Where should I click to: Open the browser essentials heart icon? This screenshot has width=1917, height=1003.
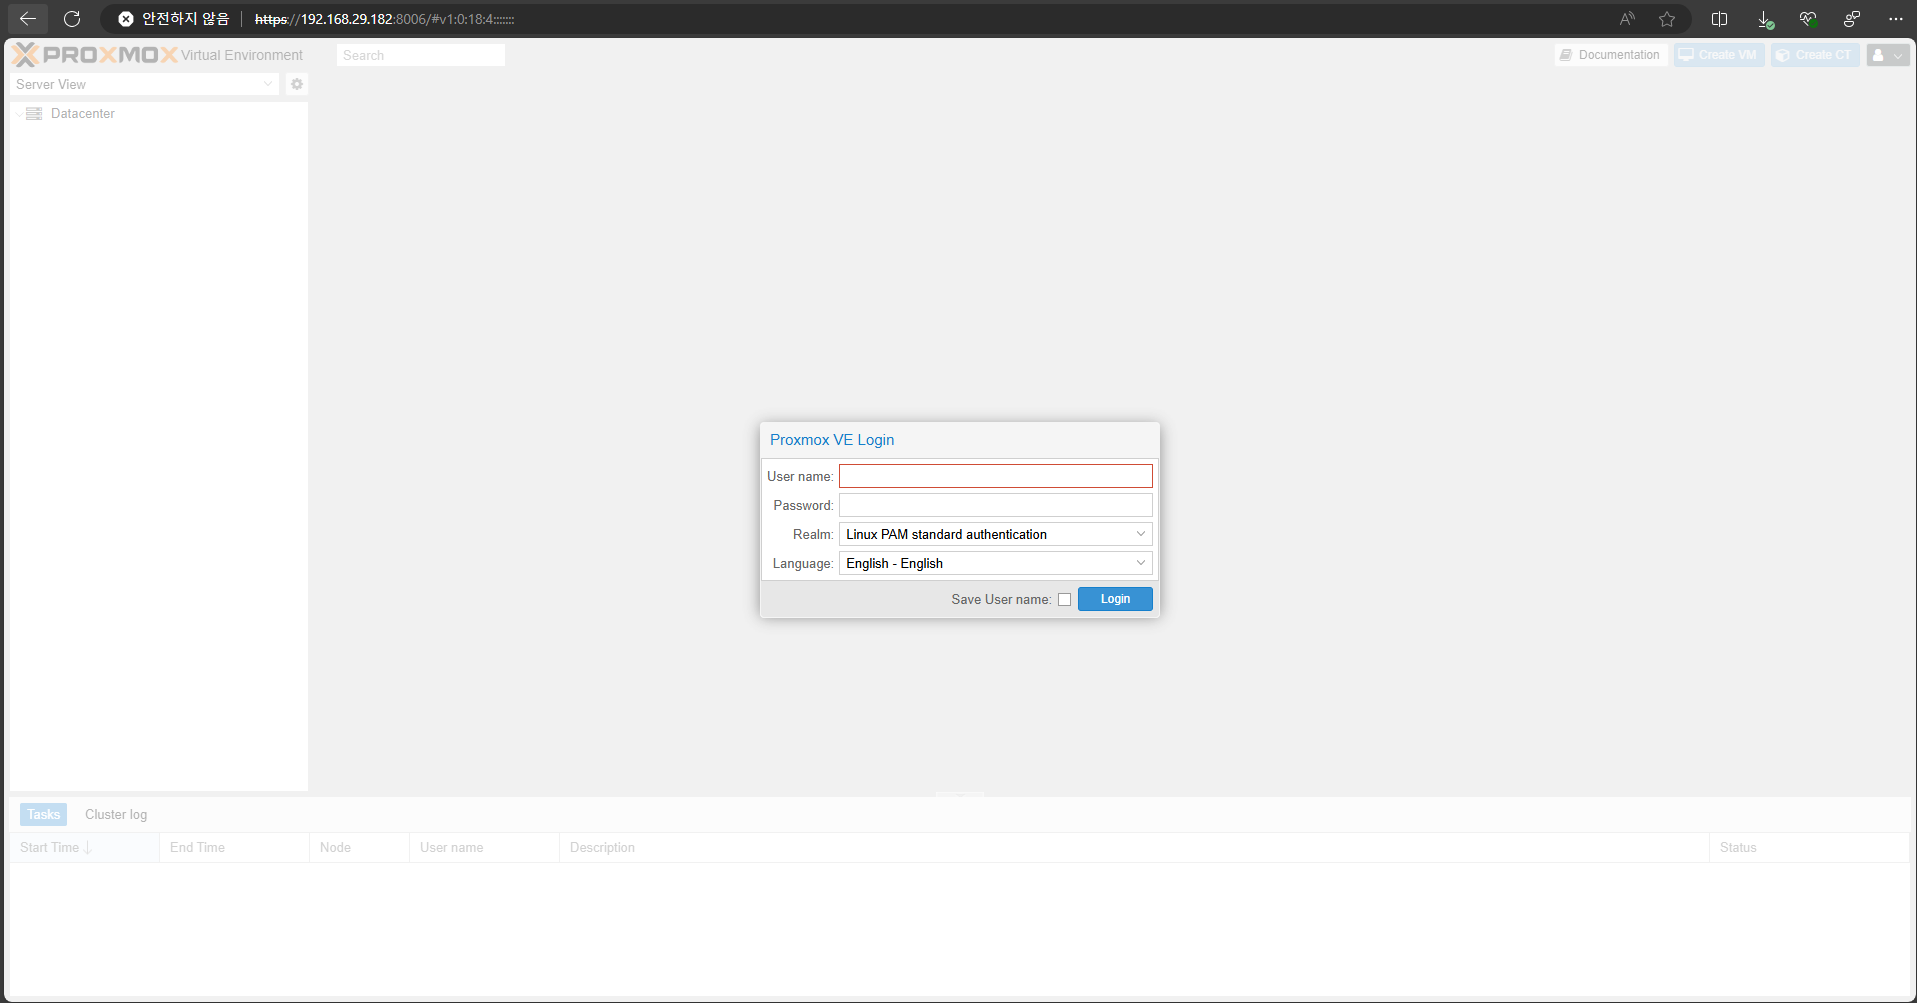tap(1808, 19)
